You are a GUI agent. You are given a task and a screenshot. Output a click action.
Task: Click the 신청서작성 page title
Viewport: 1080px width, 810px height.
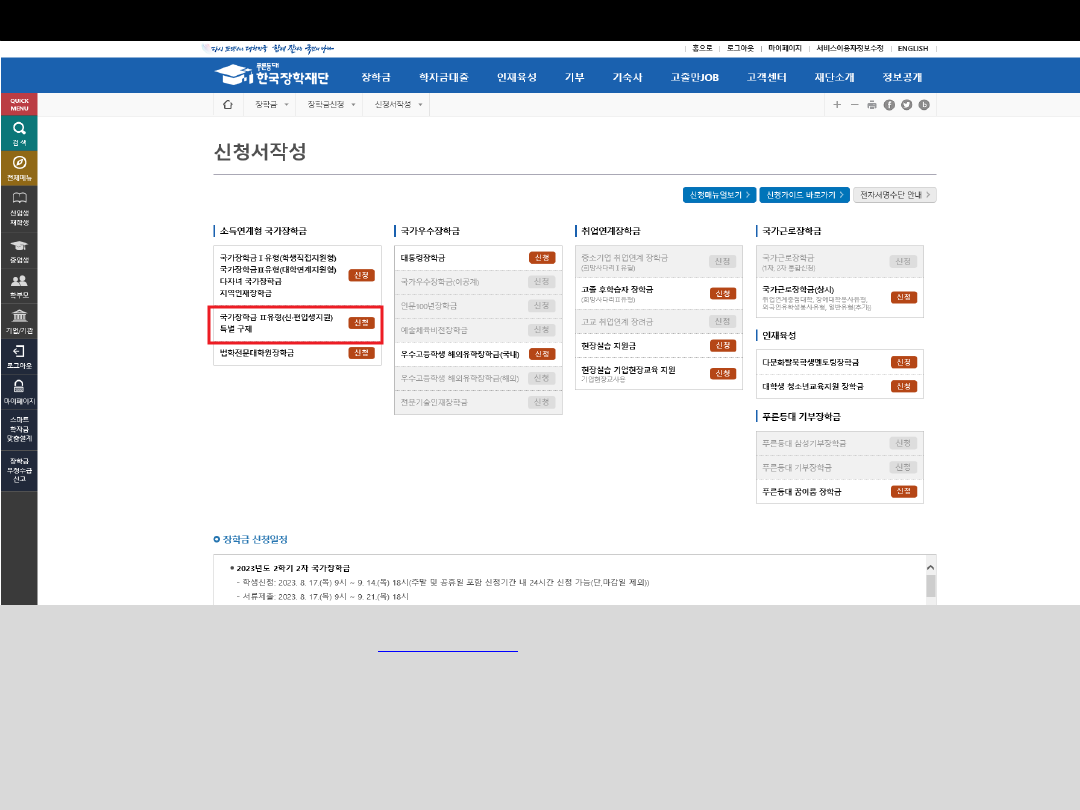pyautogui.click(x=260, y=152)
